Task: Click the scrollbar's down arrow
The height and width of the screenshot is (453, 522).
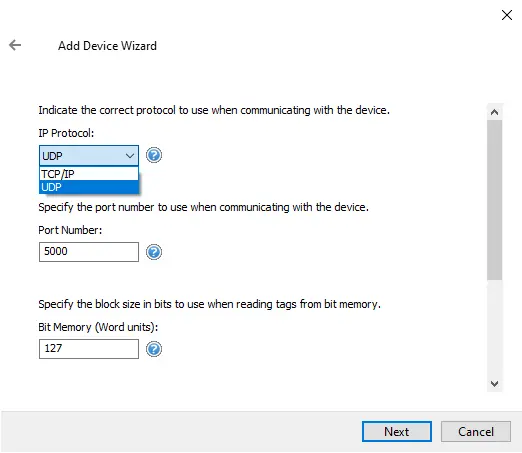Action: click(x=494, y=384)
